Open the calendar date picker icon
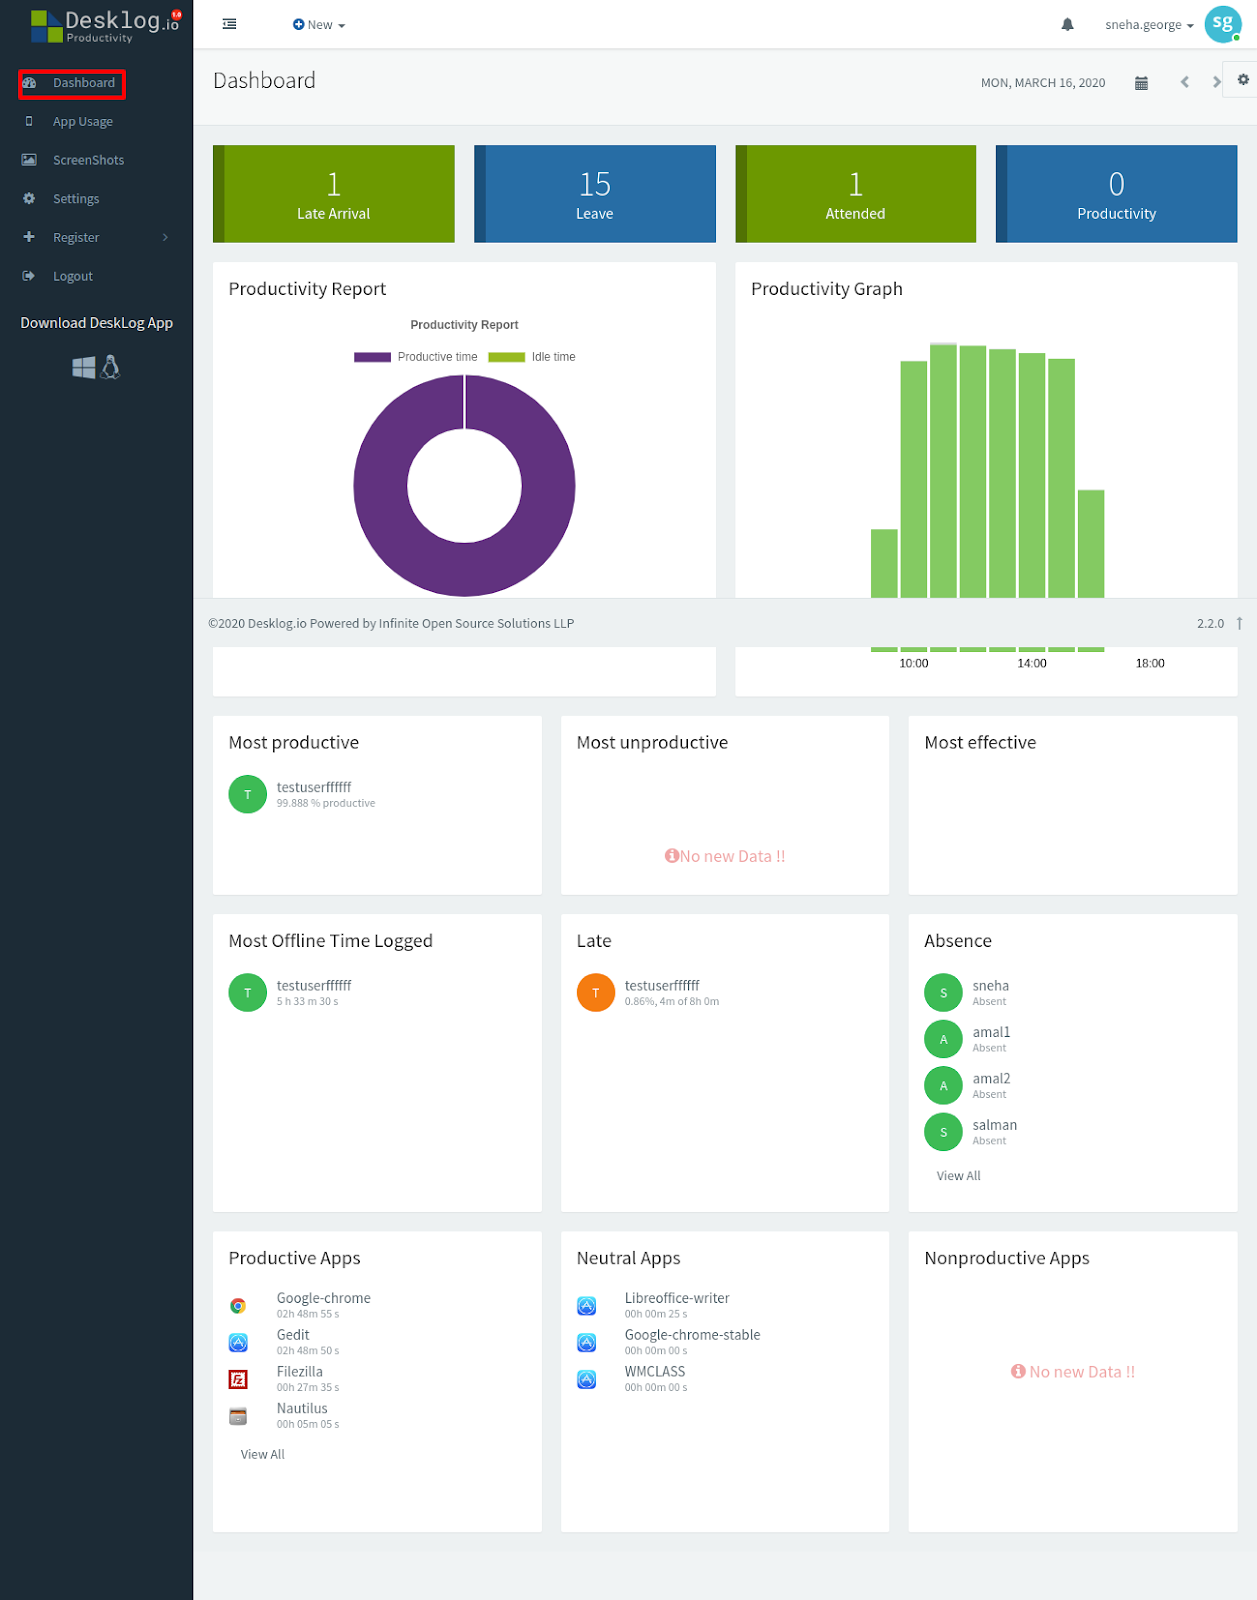This screenshot has height=1600, width=1257. (x=1141, y=83)
